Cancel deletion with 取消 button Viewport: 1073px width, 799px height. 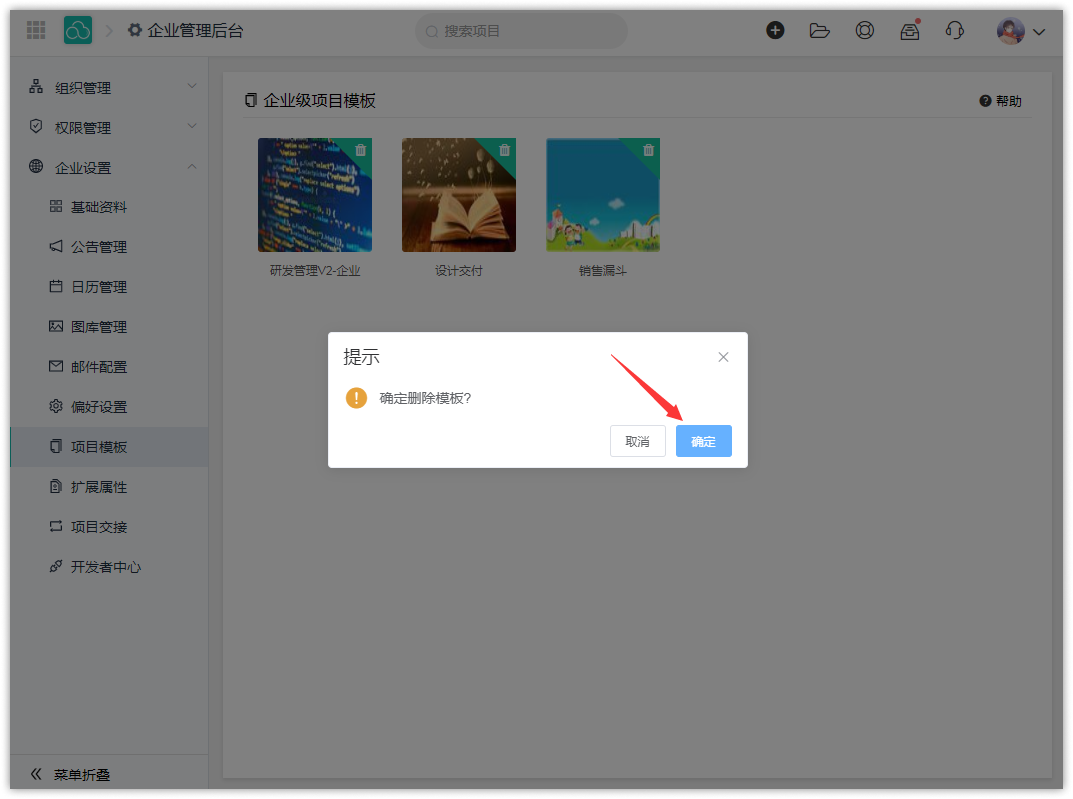[637, 441]
